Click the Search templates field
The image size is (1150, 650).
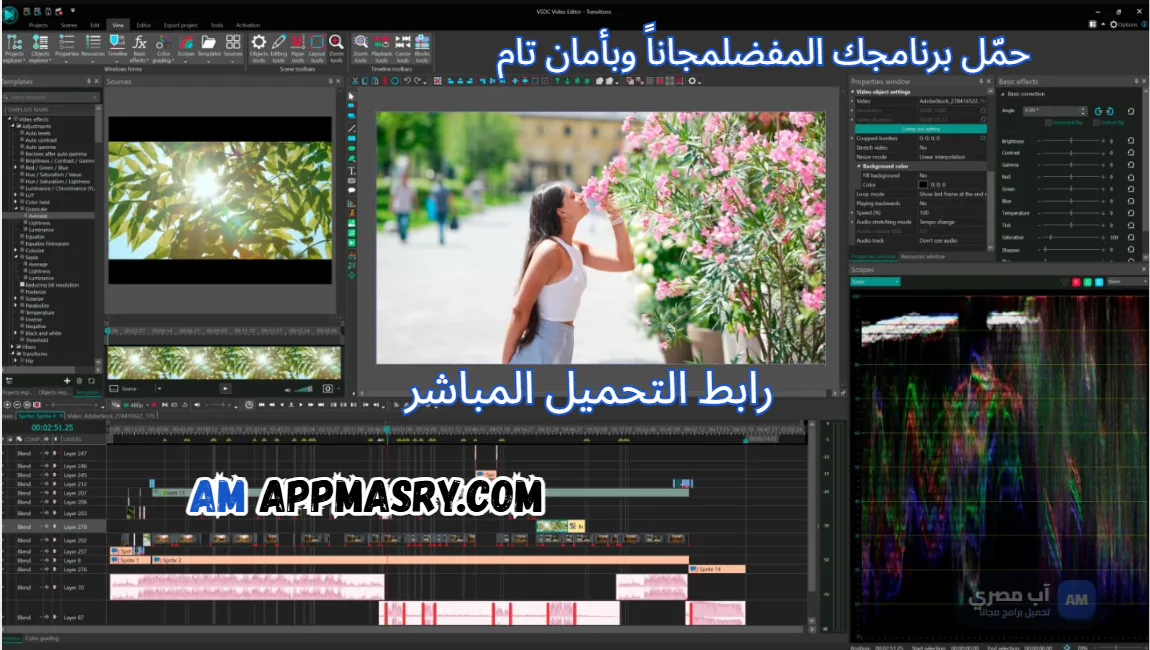click(51, 97)
